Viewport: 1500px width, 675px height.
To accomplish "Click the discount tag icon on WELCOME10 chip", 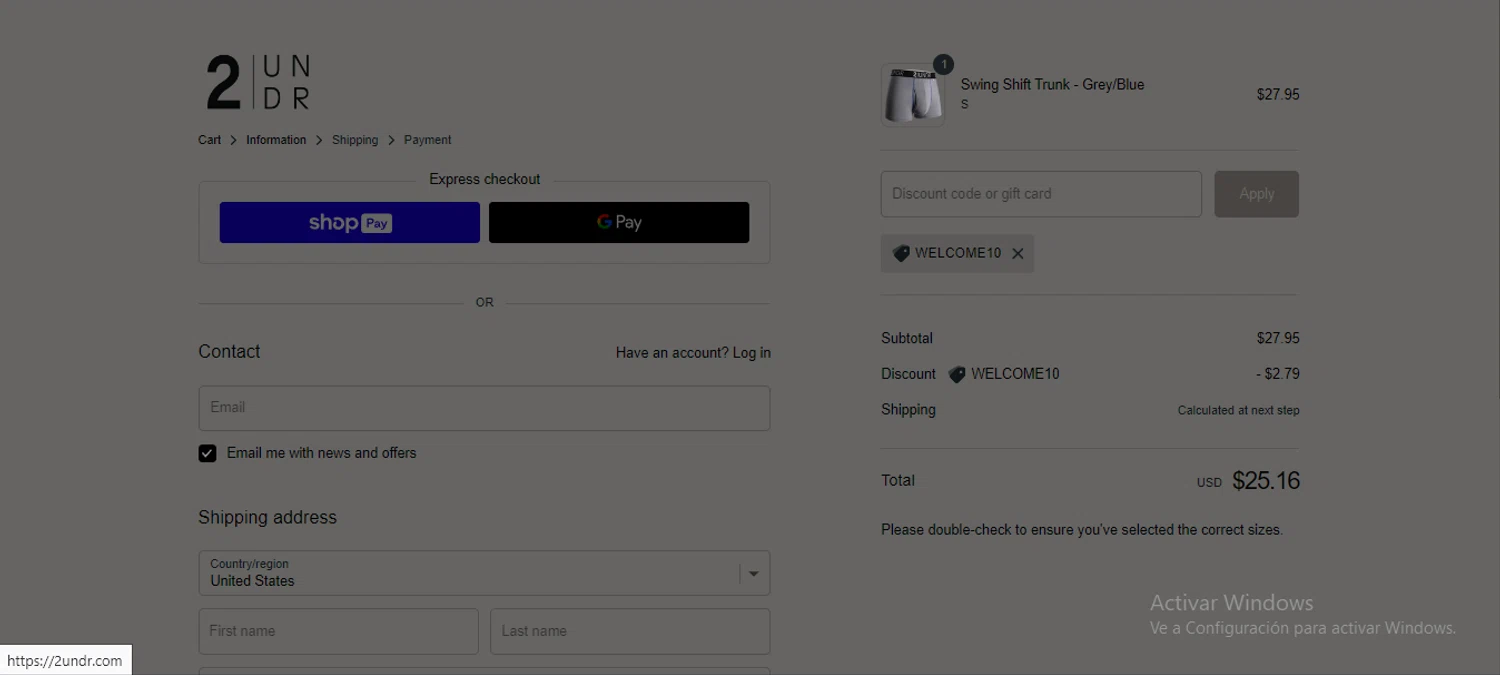I will click(x=901, y=254).
